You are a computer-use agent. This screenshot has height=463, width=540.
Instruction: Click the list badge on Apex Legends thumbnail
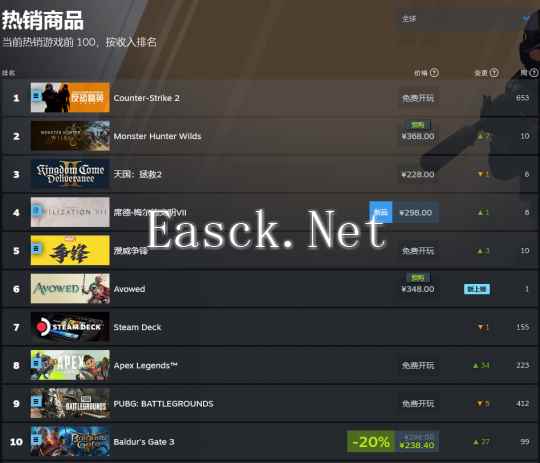pos(37,362)
